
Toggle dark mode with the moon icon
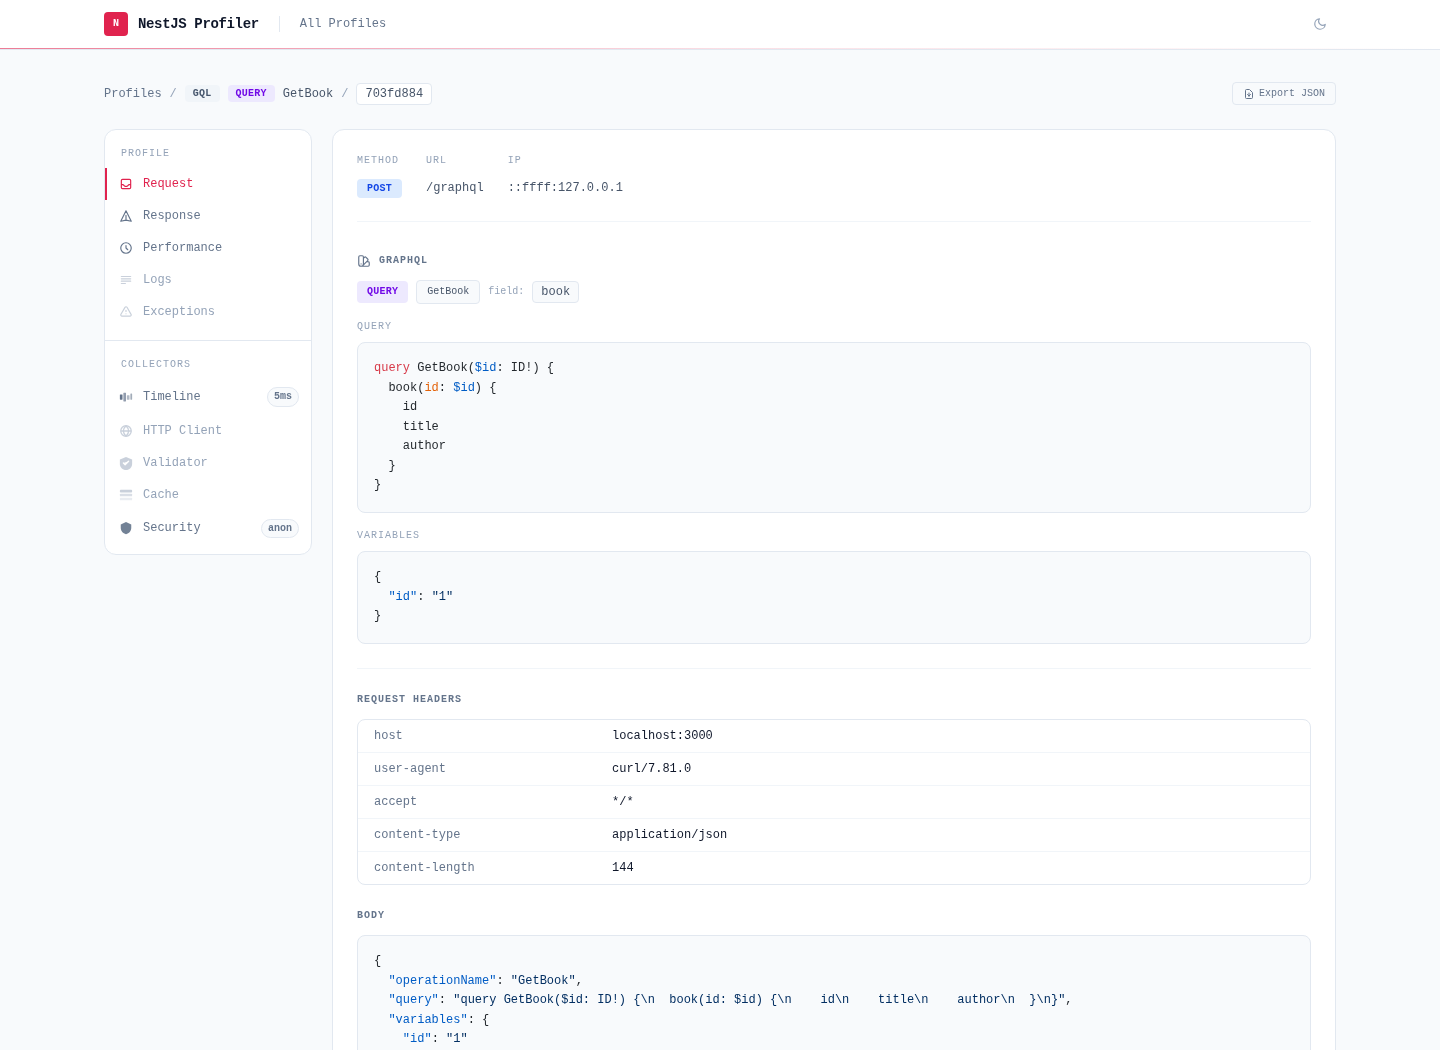1320,24
